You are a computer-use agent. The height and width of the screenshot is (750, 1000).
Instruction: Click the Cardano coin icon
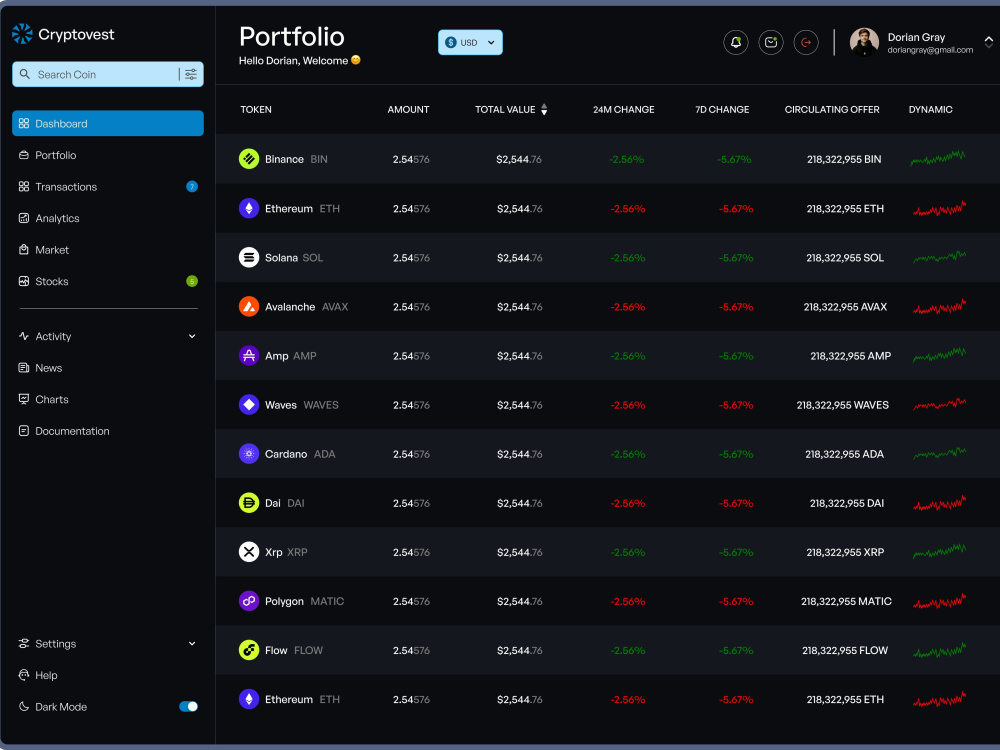[249, 454]
